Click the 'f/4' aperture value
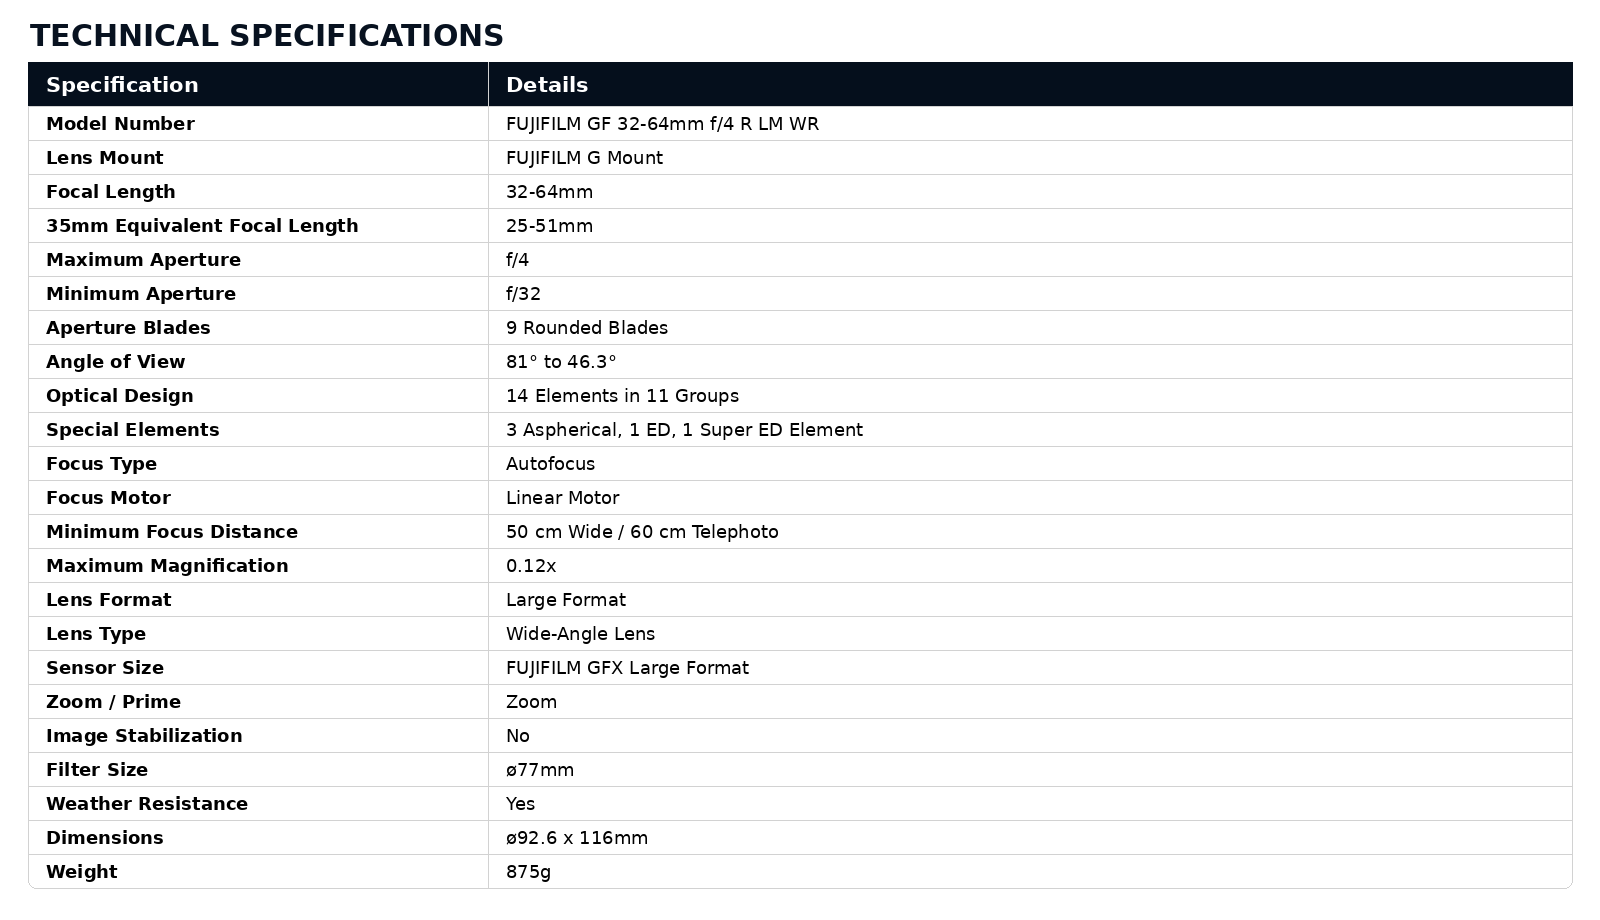The height and width of the screenshot is (920, 1600). click(517, 260)
